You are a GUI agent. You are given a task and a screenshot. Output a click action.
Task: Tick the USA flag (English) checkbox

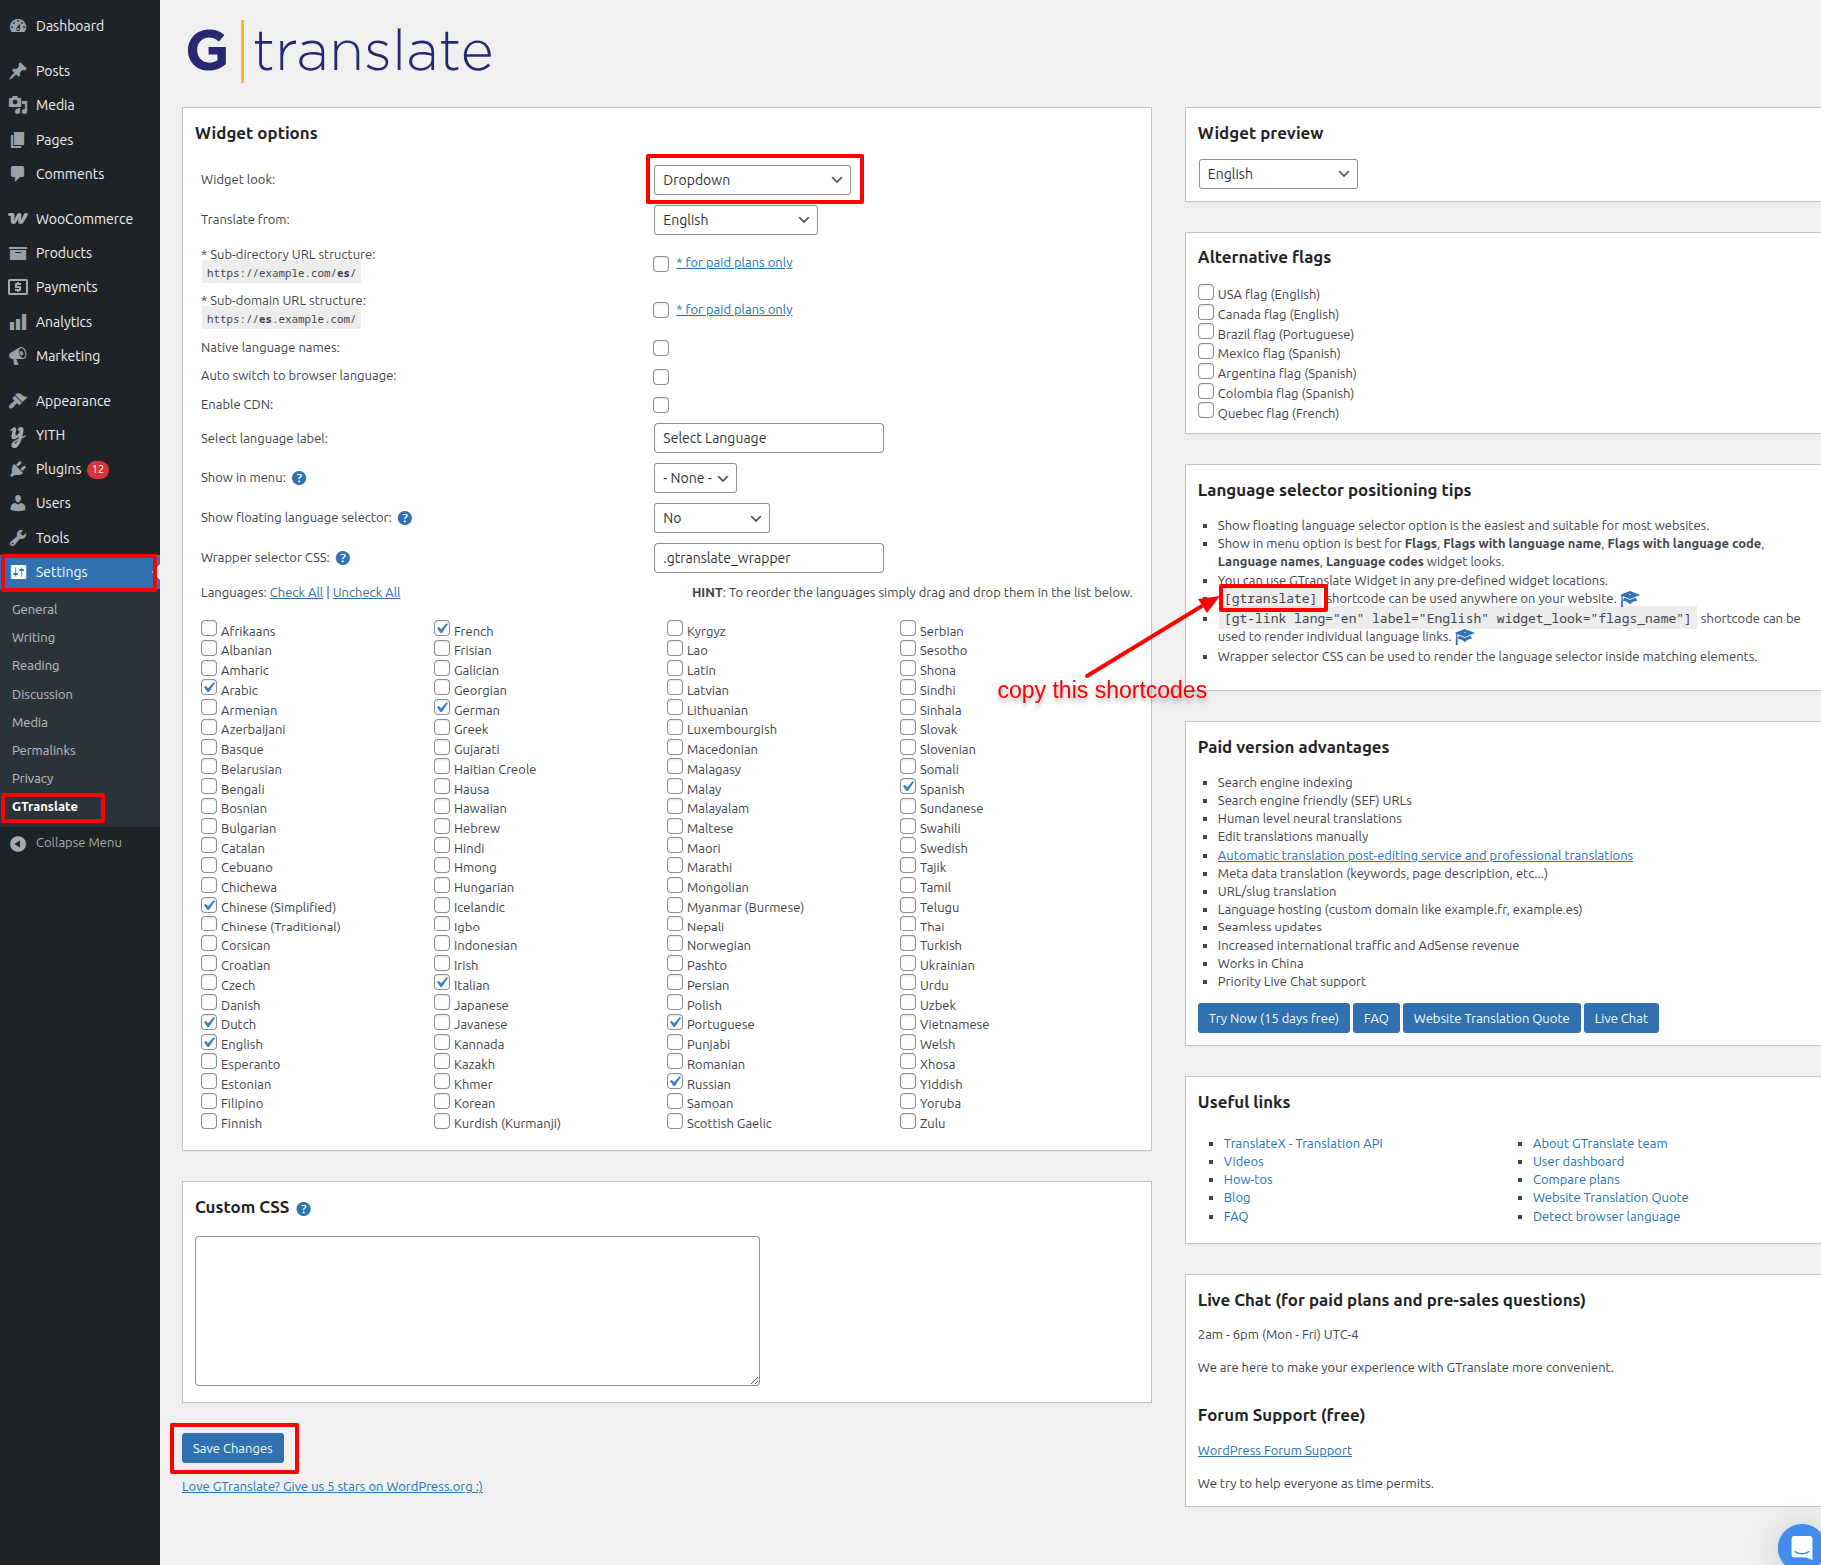pyautogui.click(x=1206, y=293)
